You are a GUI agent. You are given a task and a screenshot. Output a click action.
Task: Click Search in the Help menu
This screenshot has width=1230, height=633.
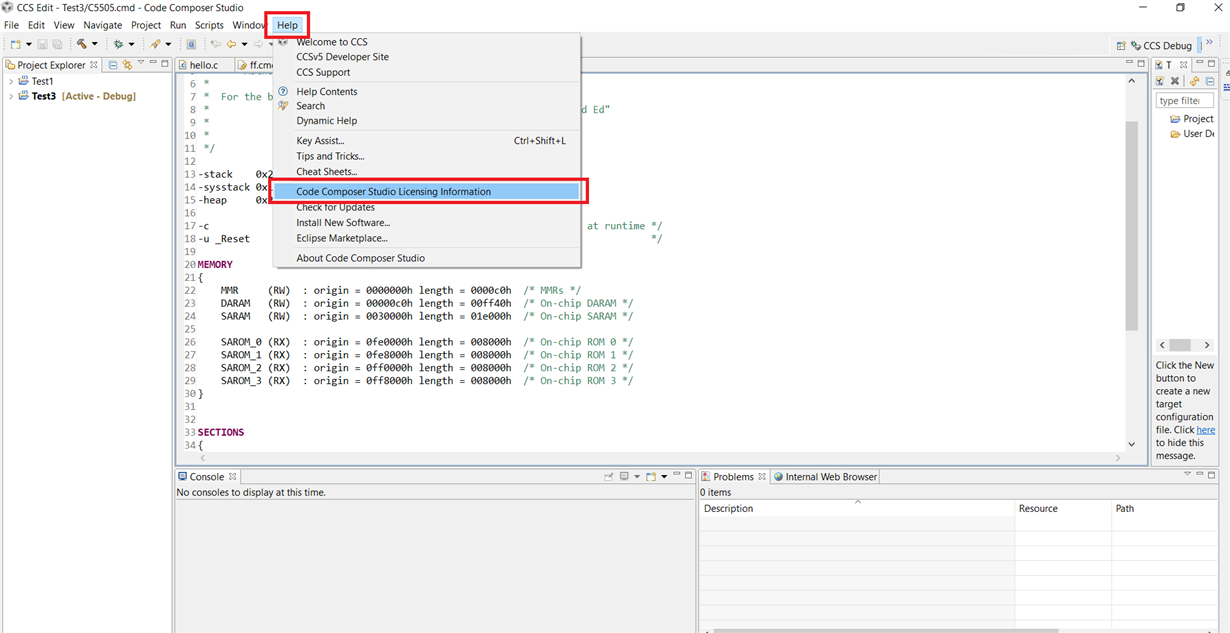tap(427, 106)
